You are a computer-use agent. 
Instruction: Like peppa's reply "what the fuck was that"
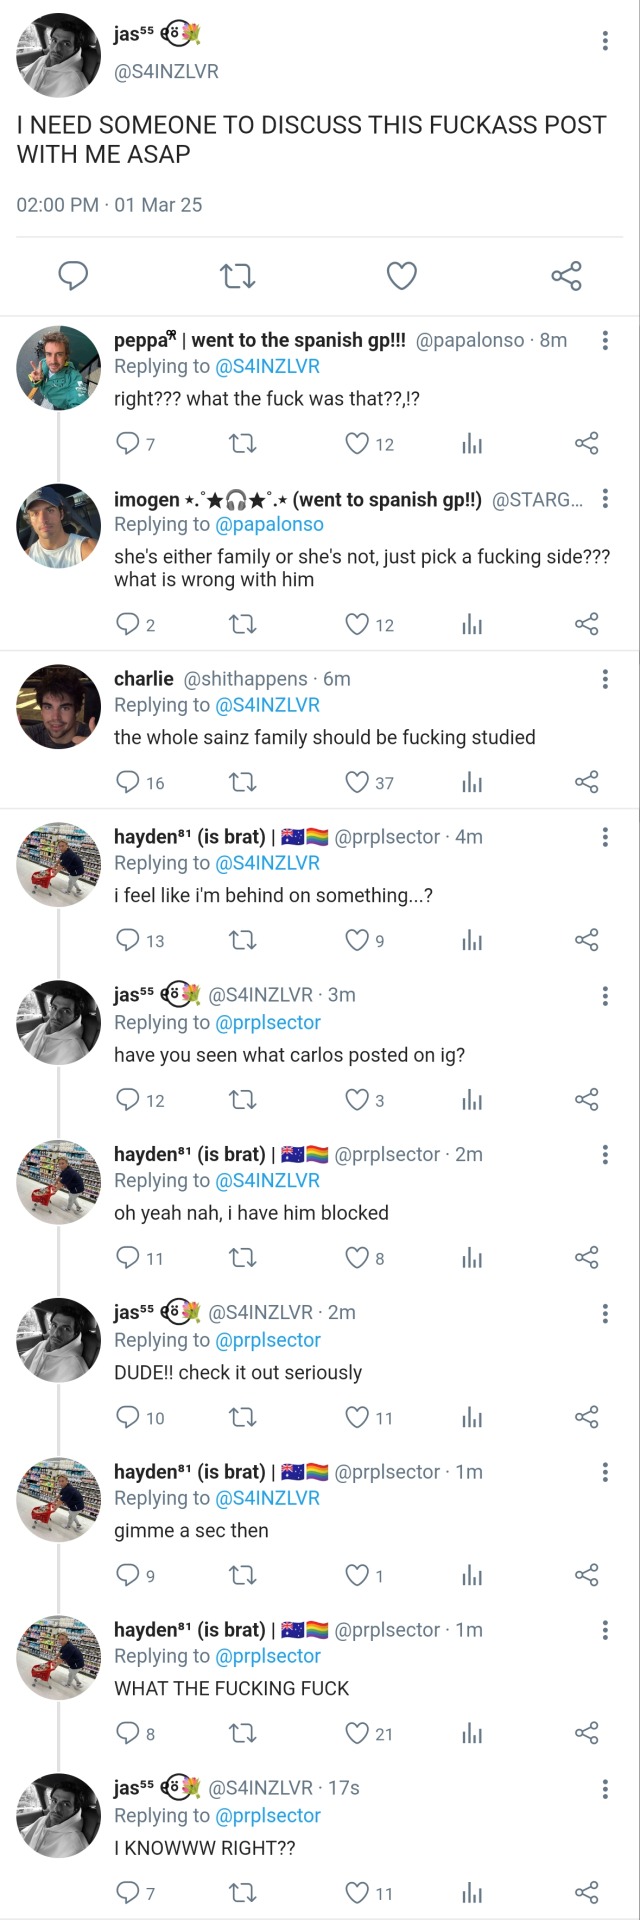point(357,443)
